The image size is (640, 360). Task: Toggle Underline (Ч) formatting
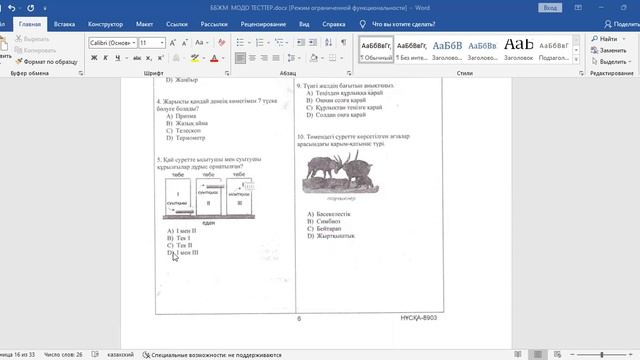[x=118, y=58]
